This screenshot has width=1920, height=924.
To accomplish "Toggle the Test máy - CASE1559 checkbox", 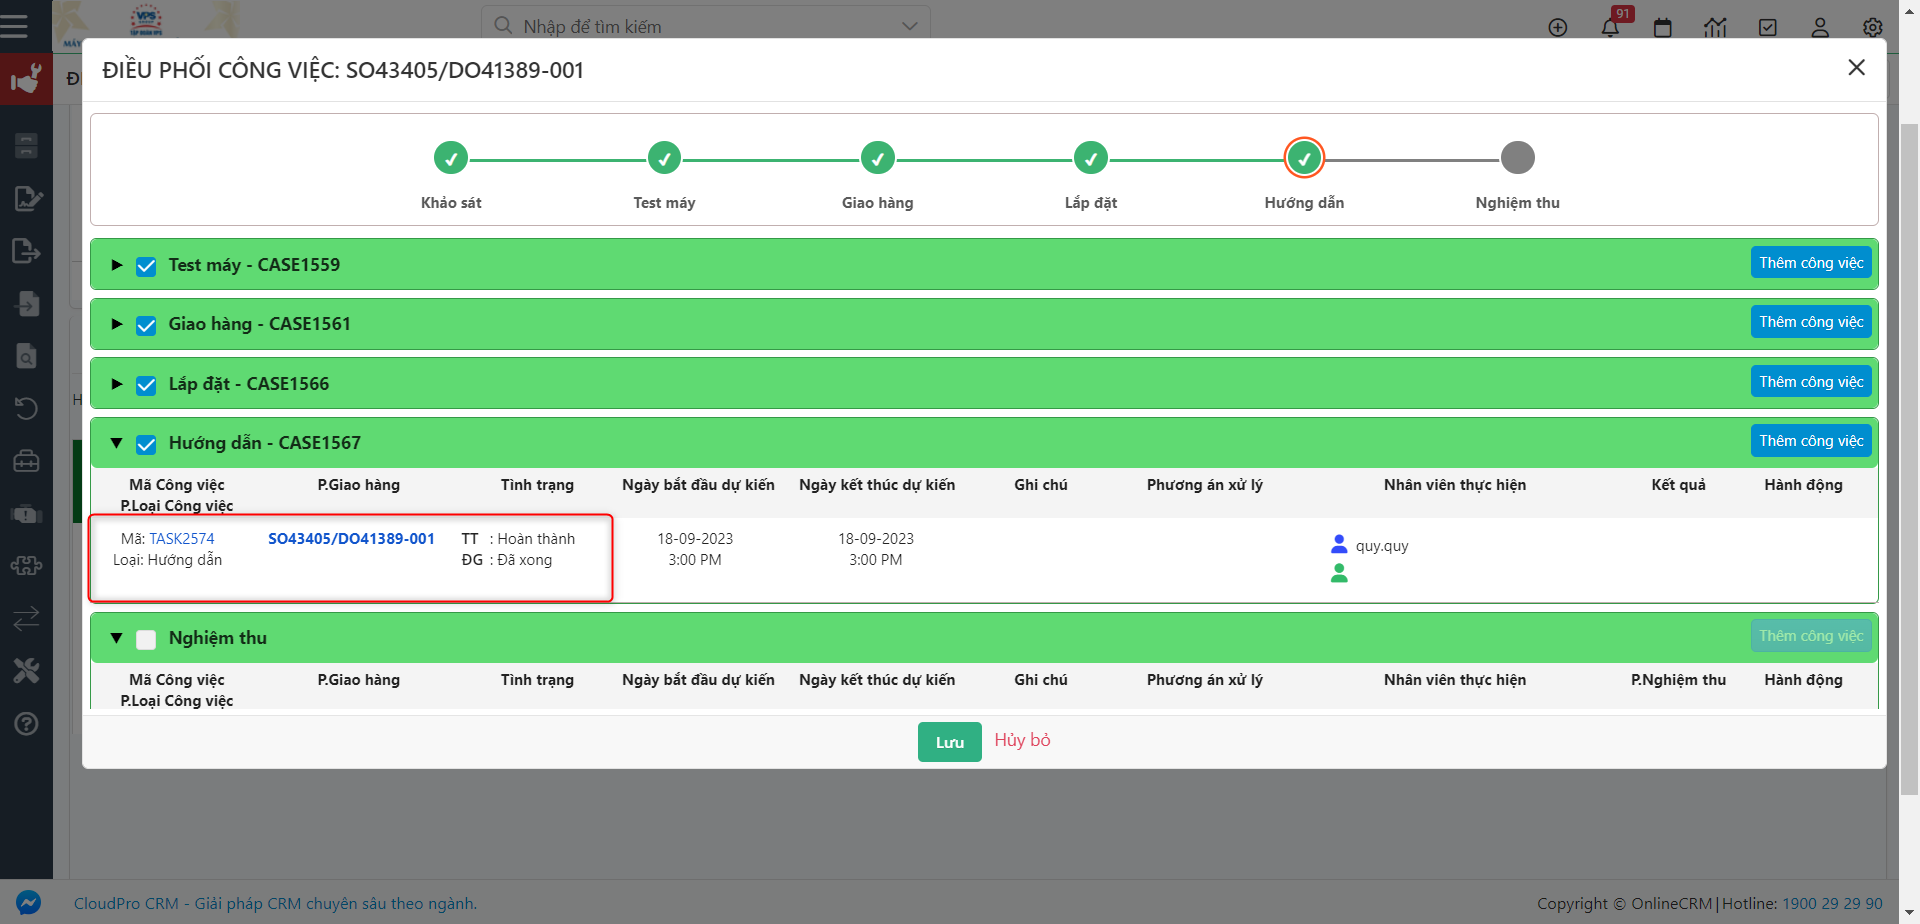I will click(x=146, y=266).
